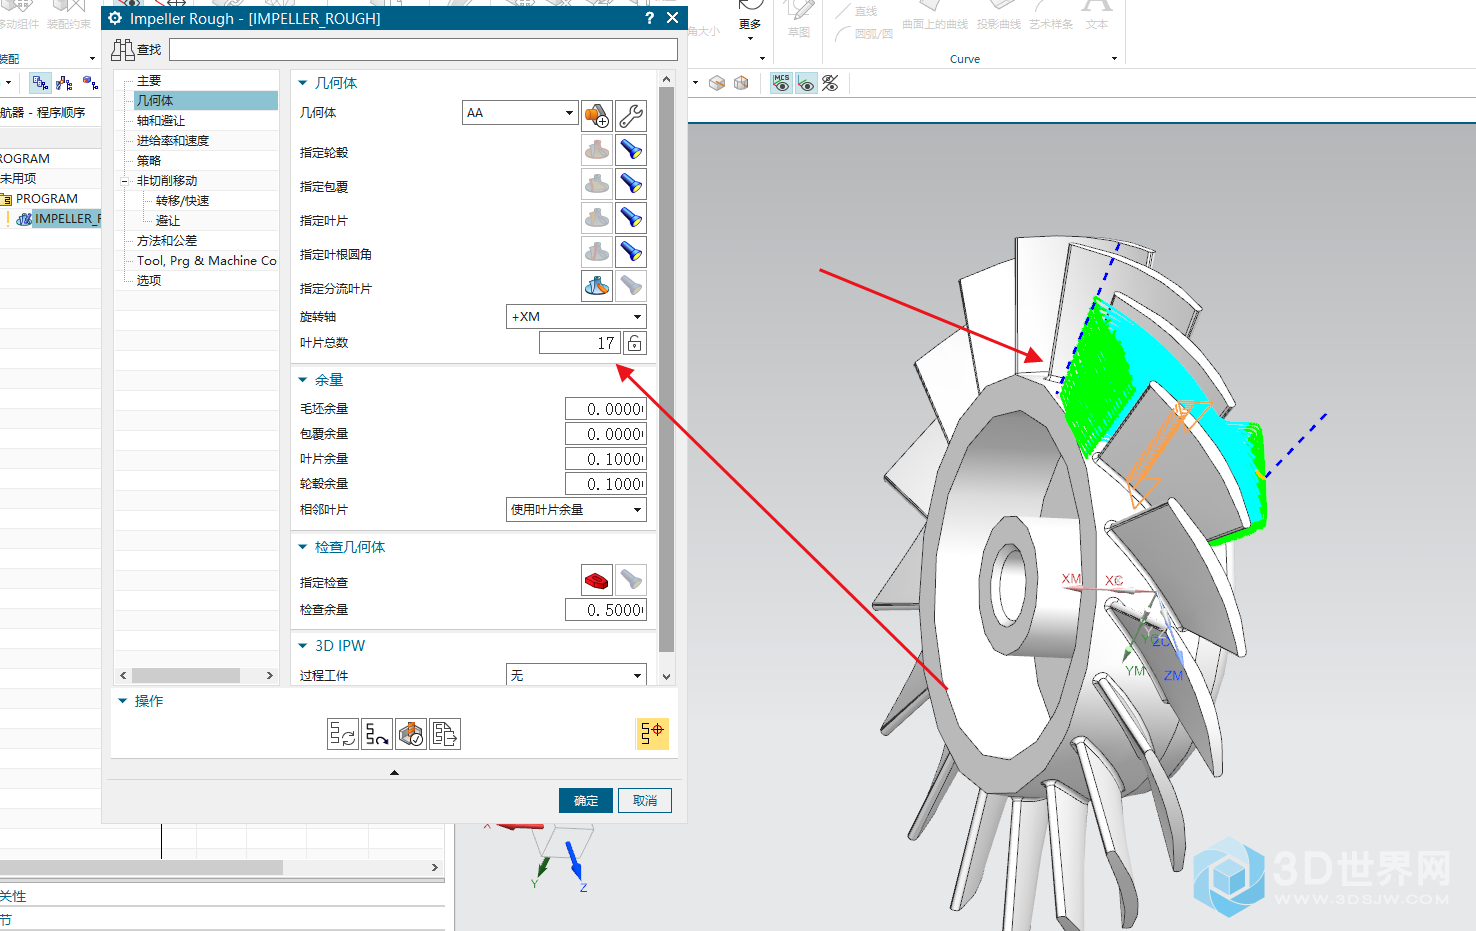Toggle the lock next to 叶片总数
Screen dimensions: 1476x931
click(634, 343)
